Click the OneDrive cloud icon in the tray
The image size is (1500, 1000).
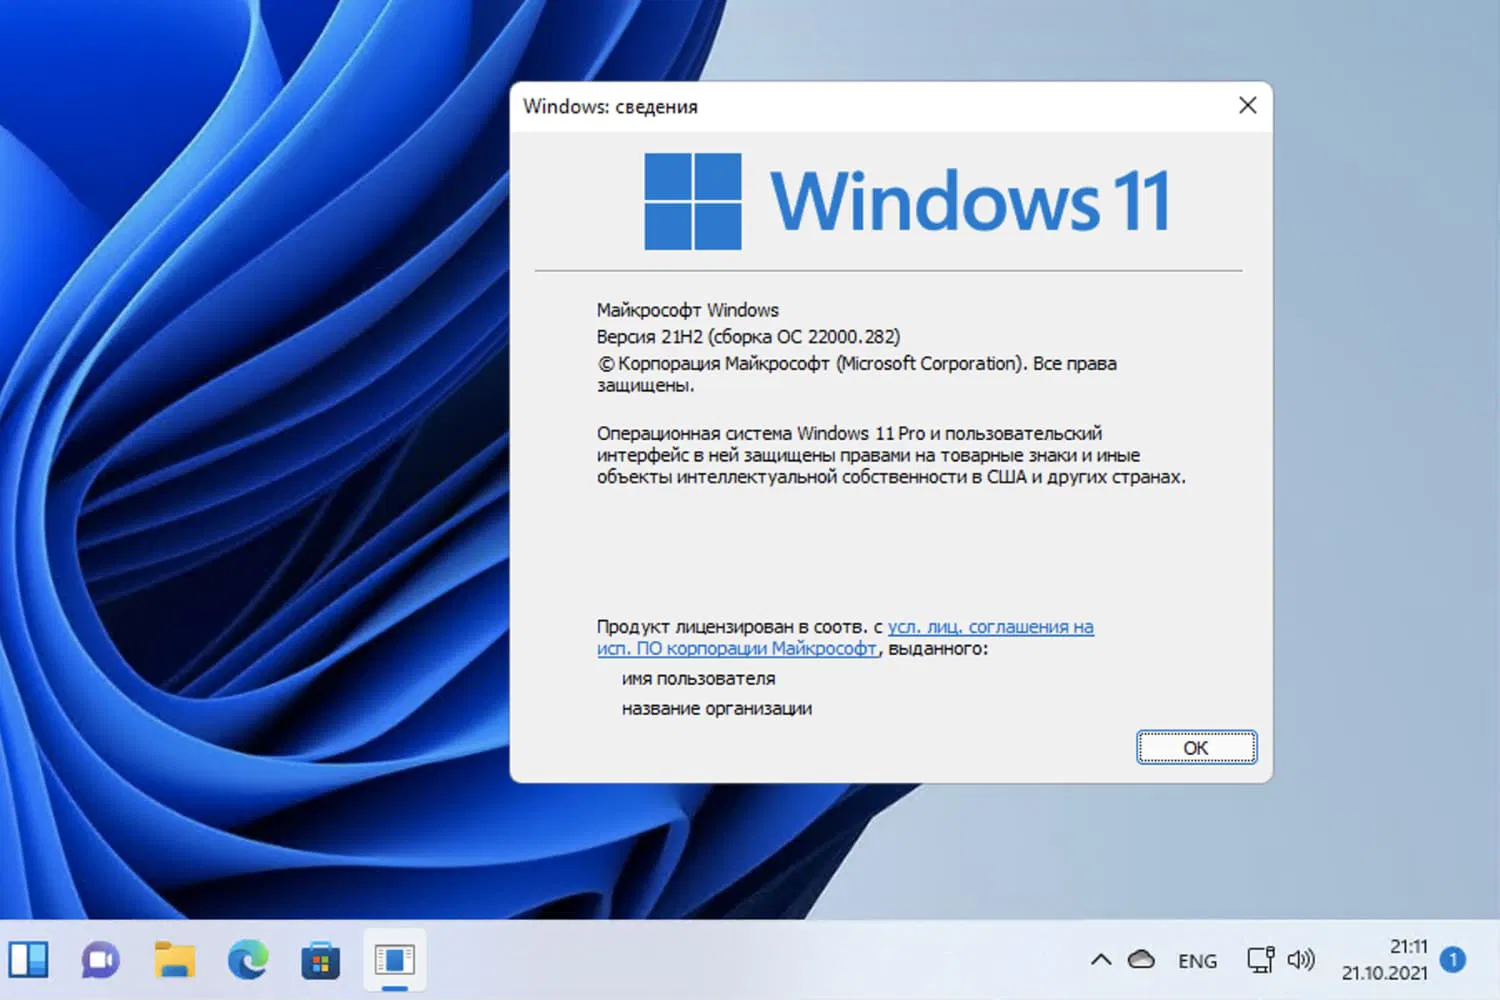[1142, 959]
